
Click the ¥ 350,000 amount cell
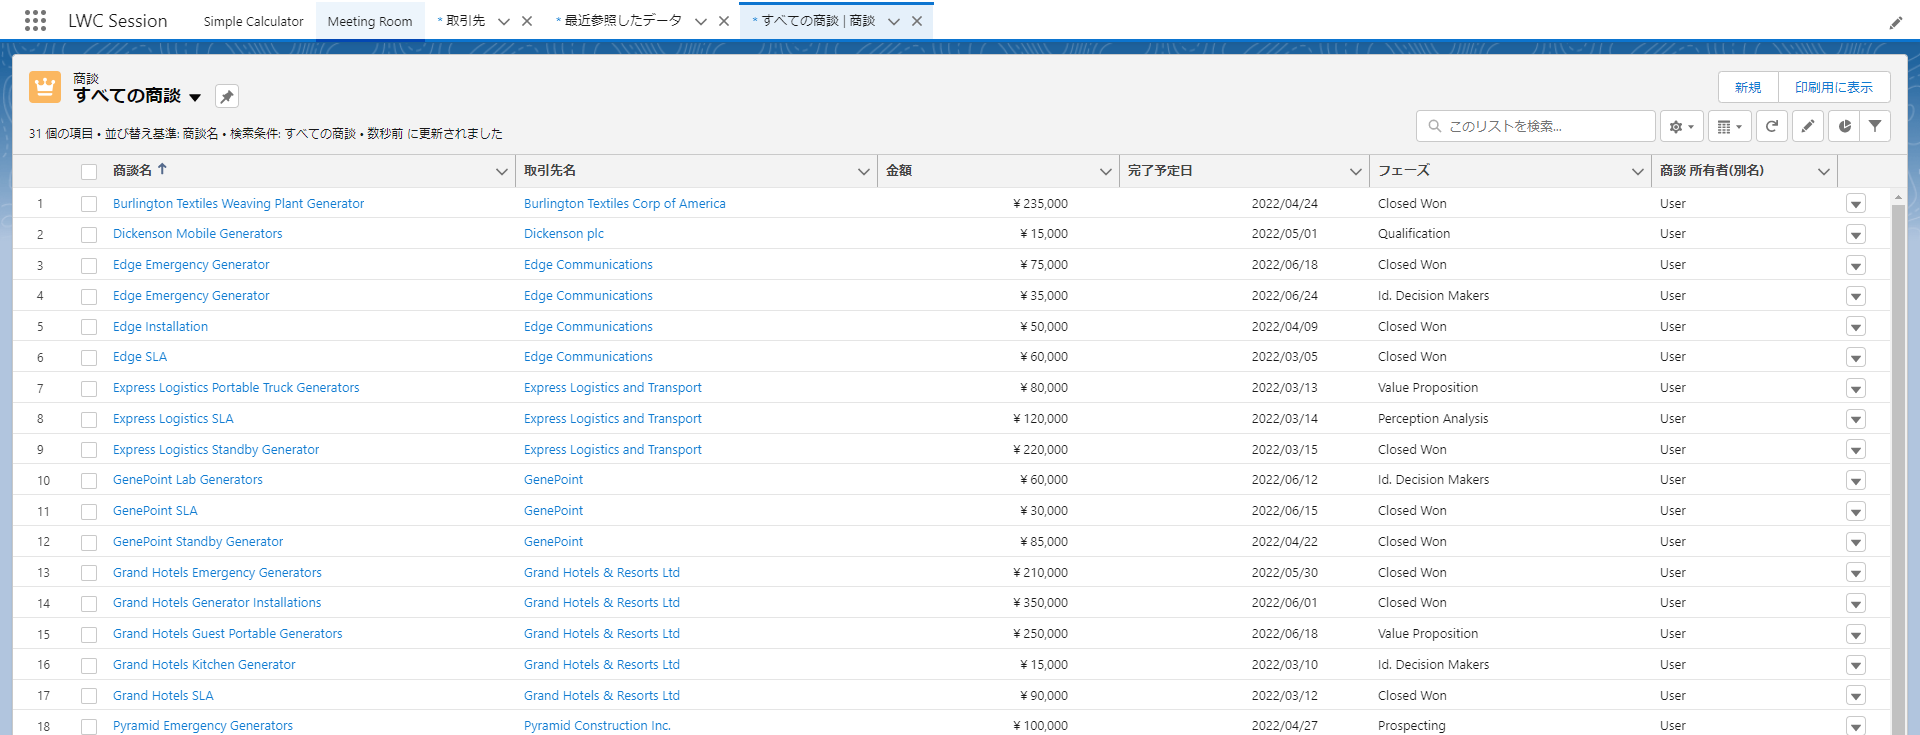(1040, 603)
